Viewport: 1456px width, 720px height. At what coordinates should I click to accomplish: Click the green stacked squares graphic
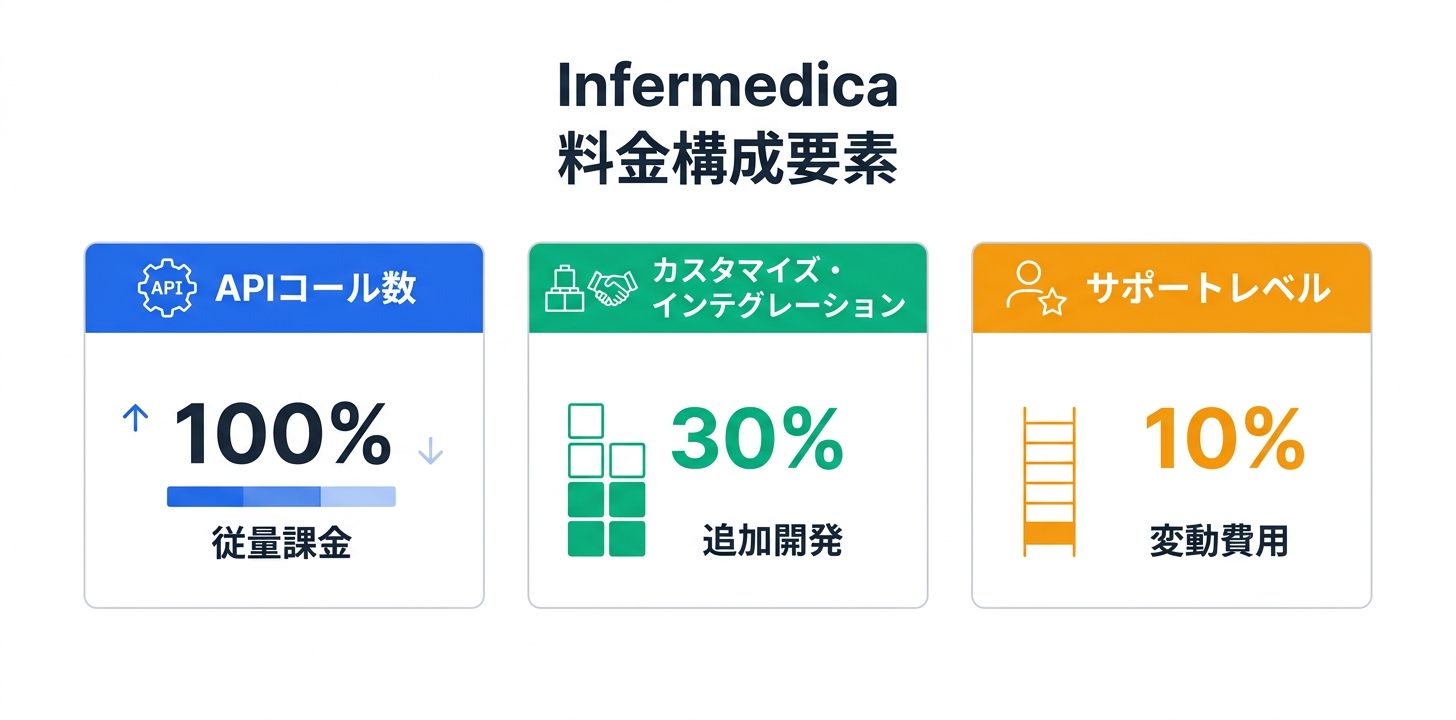[606, 480]
